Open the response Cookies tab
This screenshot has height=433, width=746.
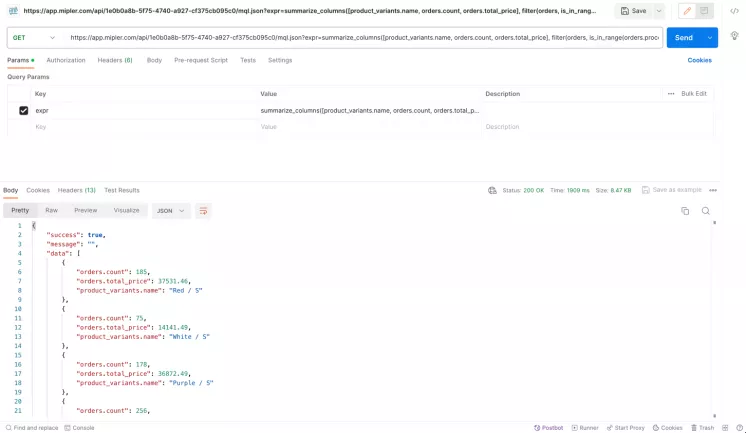point(38,190)
